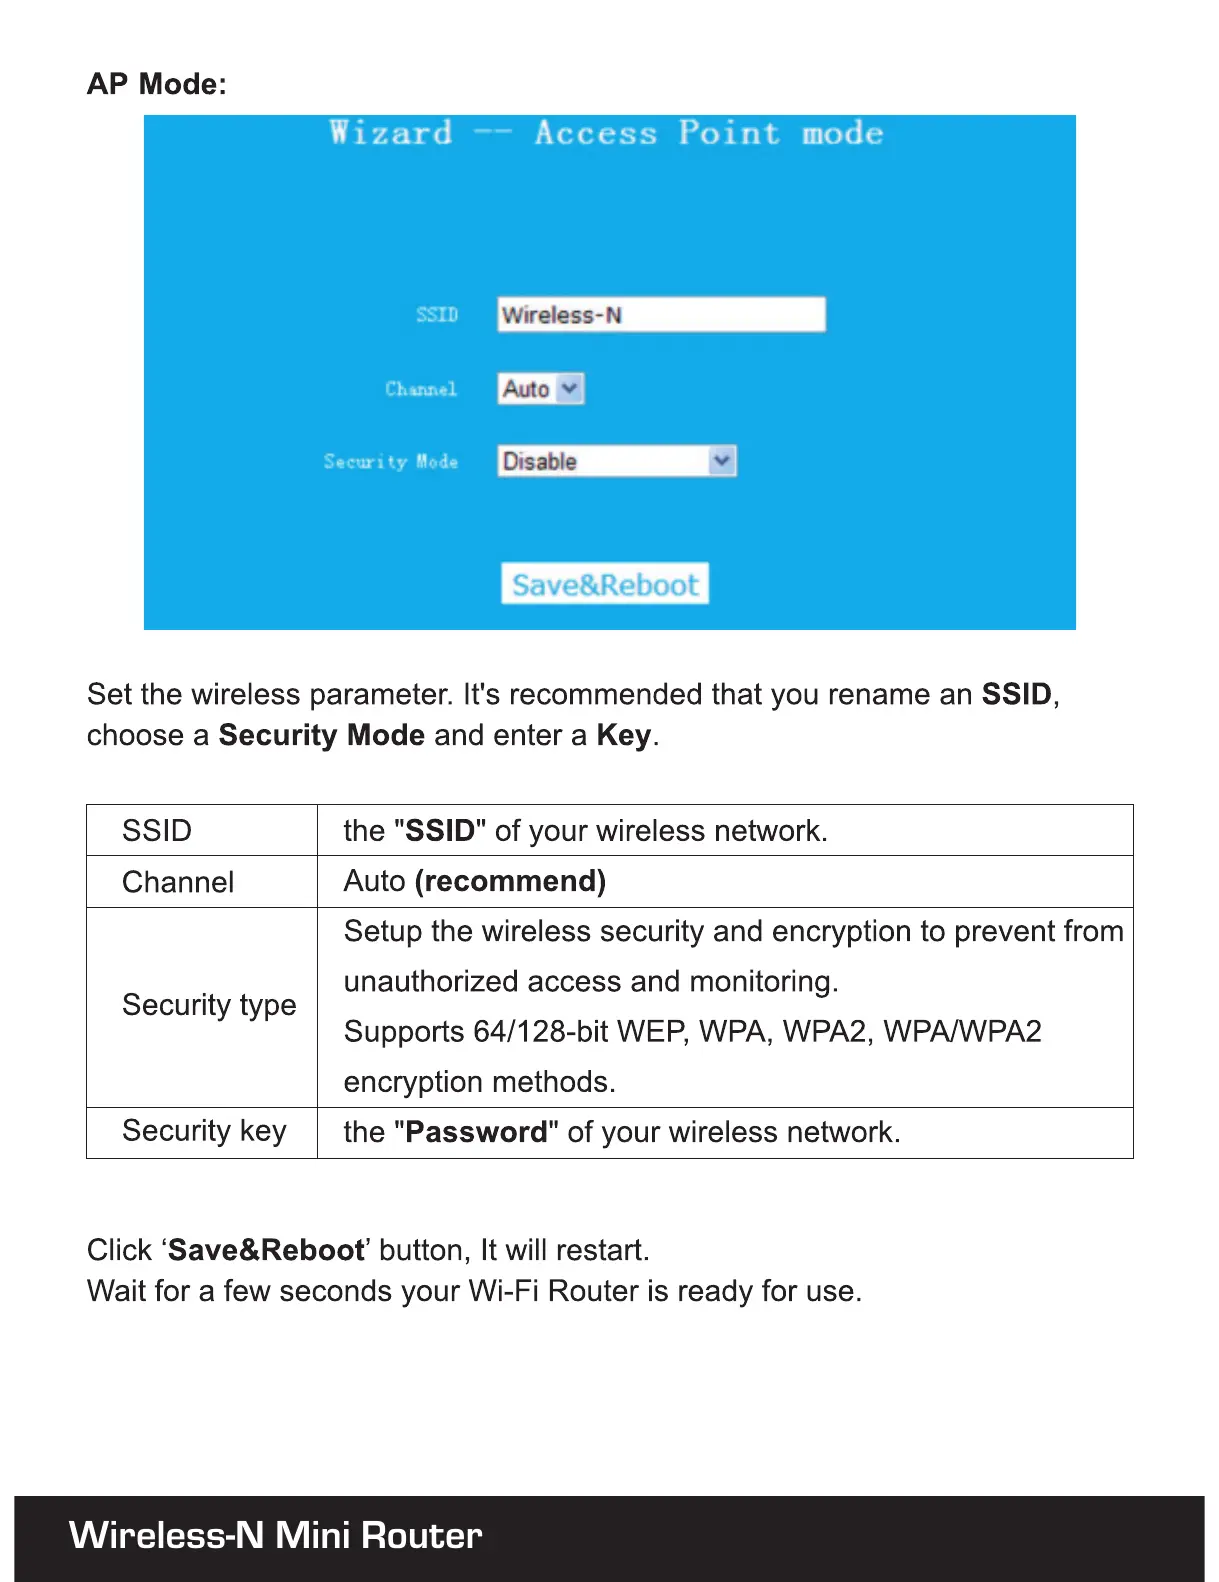Click the bold Password word in the table
1219x1582 pixels.
[476, 1132]
